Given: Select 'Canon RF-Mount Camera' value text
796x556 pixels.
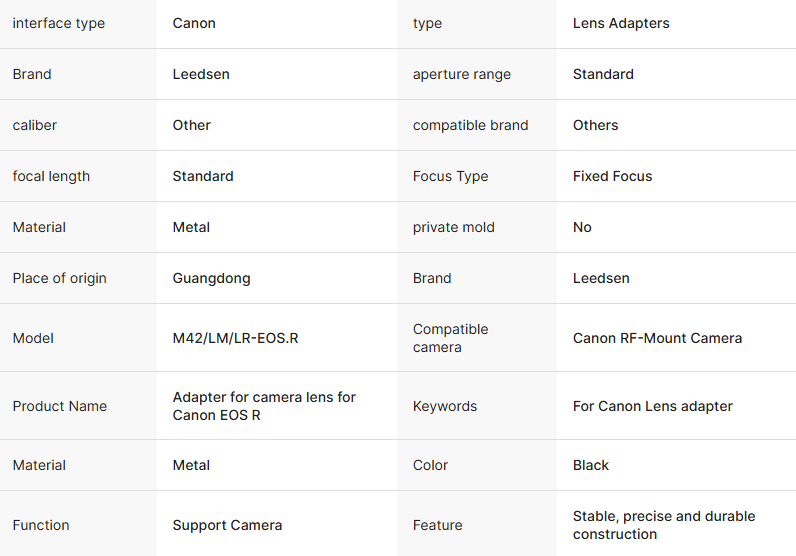Looking at the screenshot, I should (657, 338).
